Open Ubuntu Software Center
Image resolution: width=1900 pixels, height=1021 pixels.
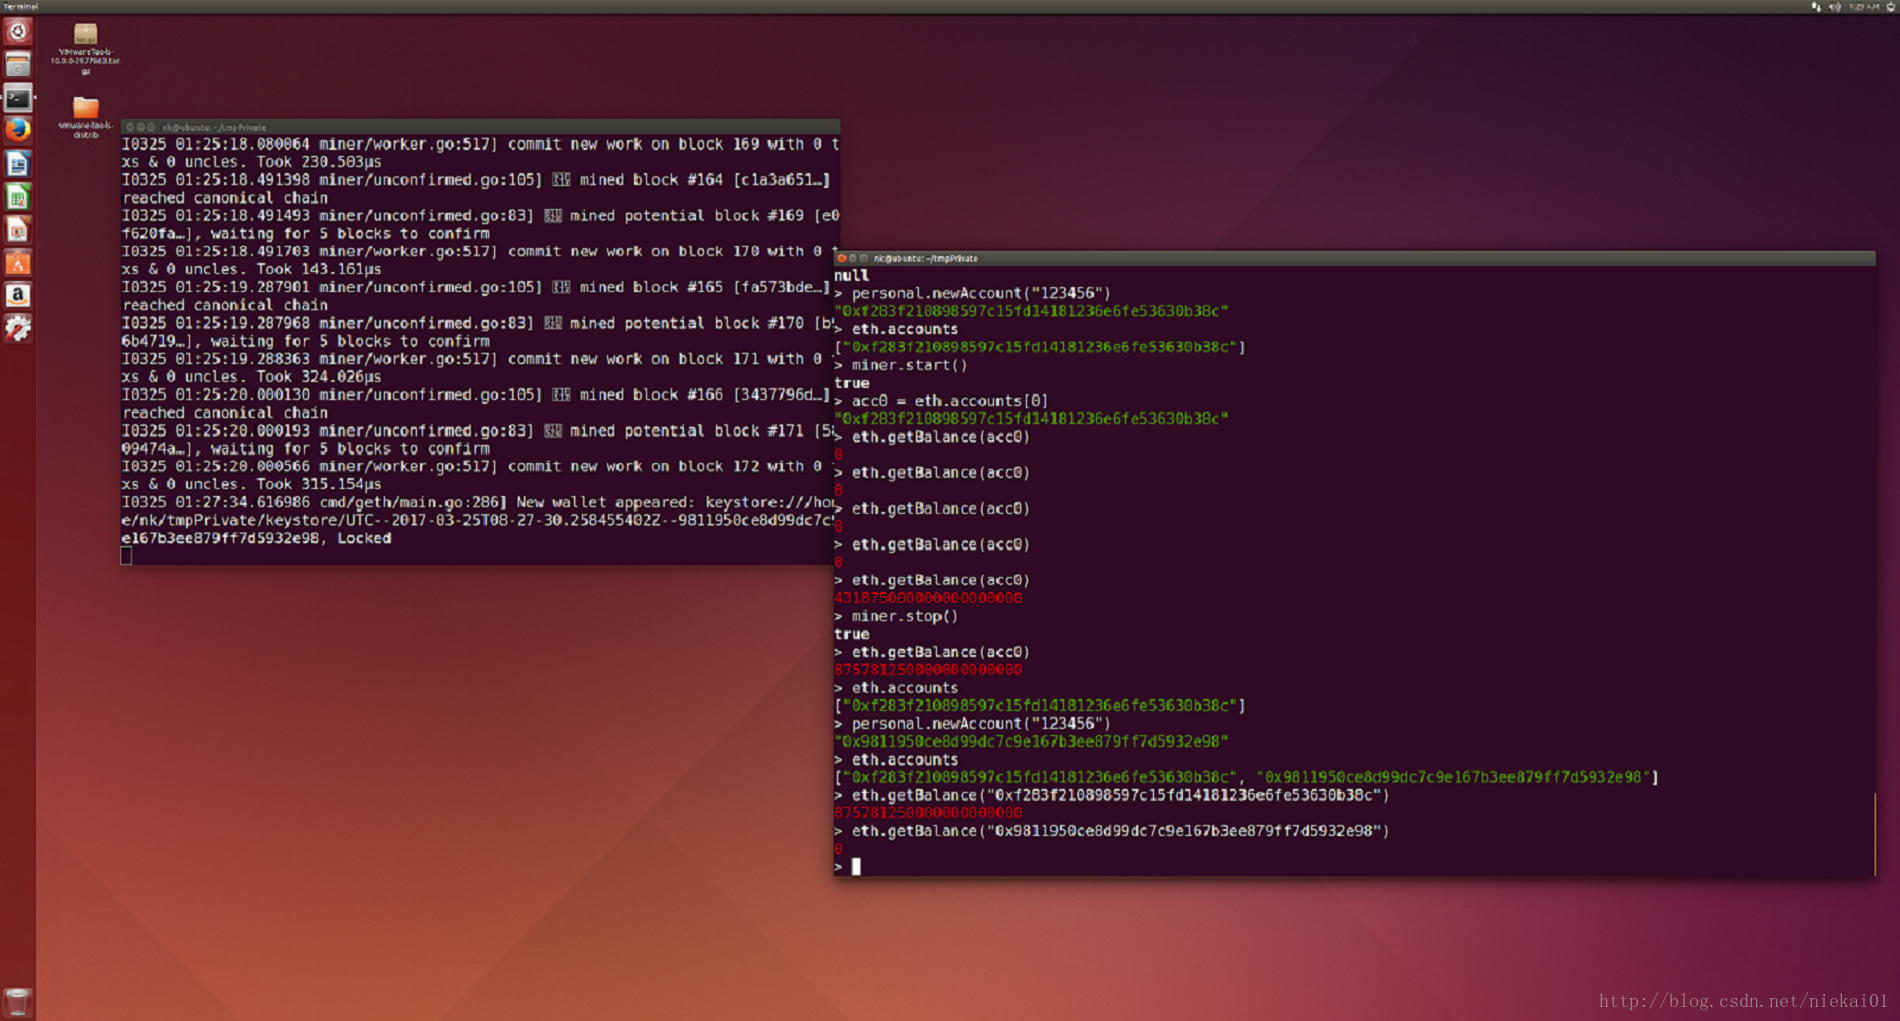pyautogui.click(x=17, y=263)
